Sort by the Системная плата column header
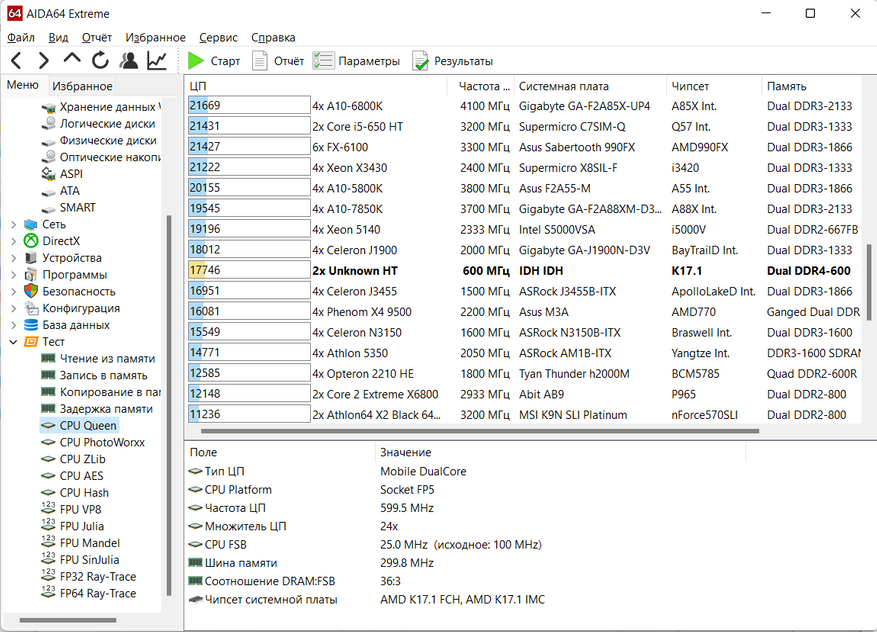This screenshot has height=632, width=877. (x=590, y=86)
